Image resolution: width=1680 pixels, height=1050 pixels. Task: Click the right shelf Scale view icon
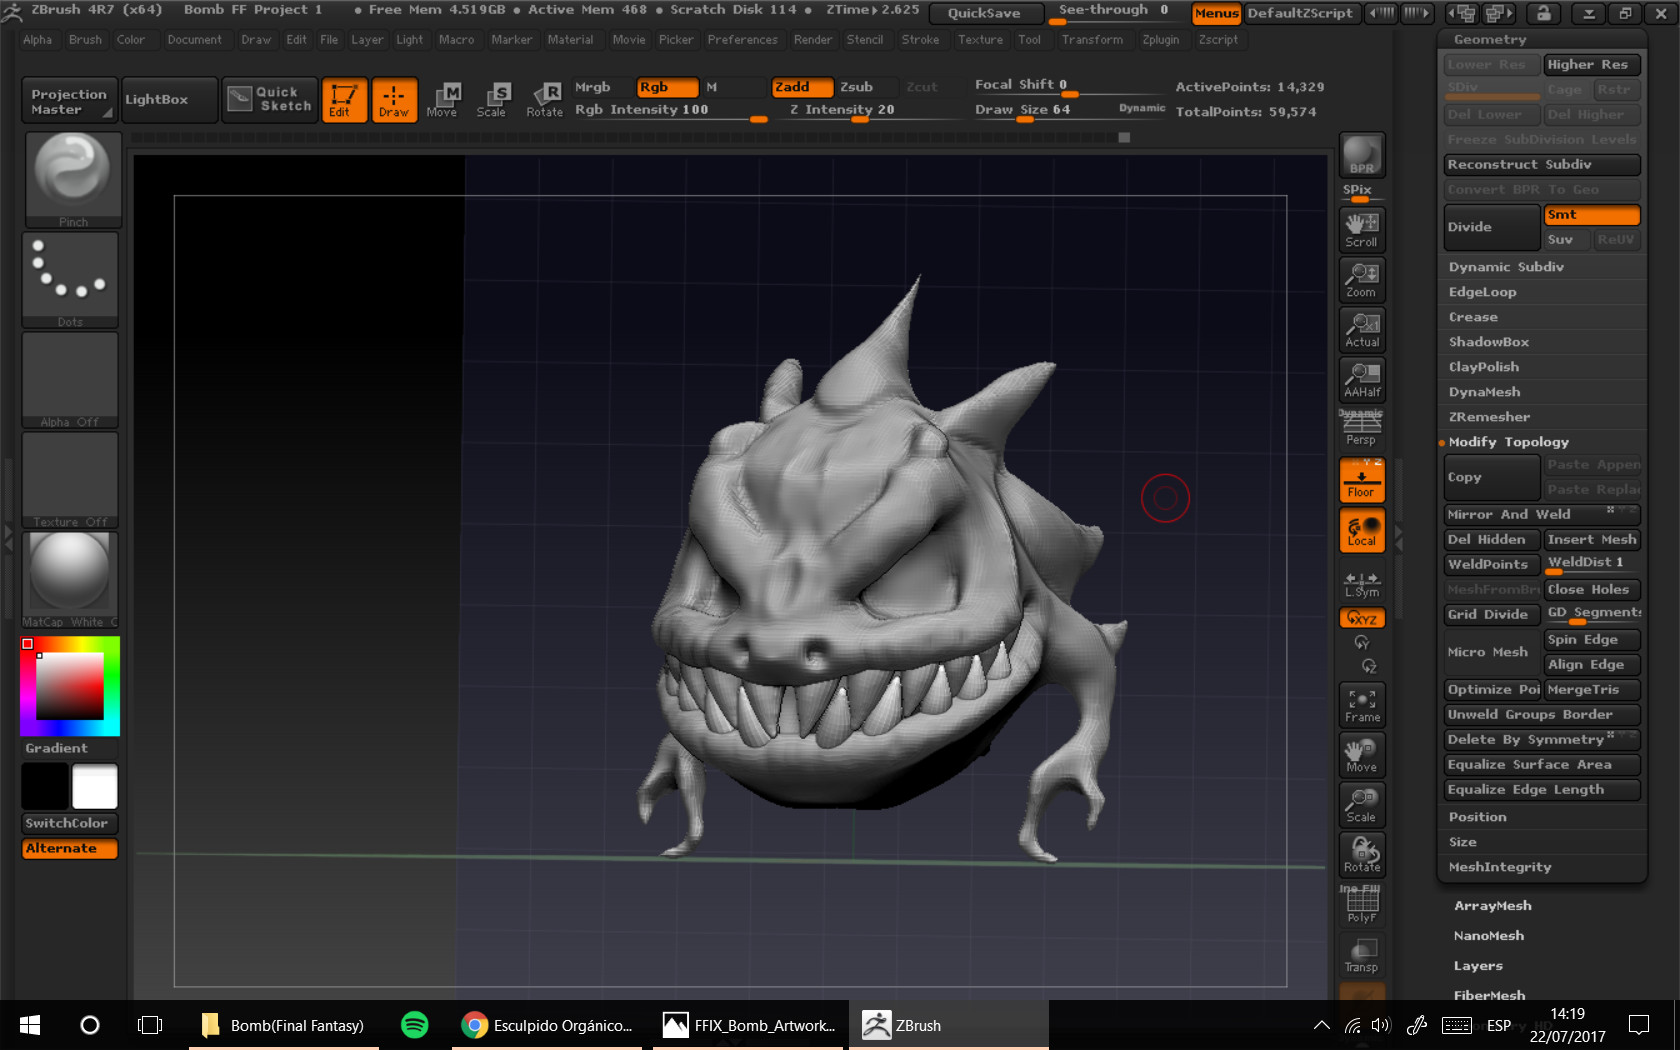1361,805
